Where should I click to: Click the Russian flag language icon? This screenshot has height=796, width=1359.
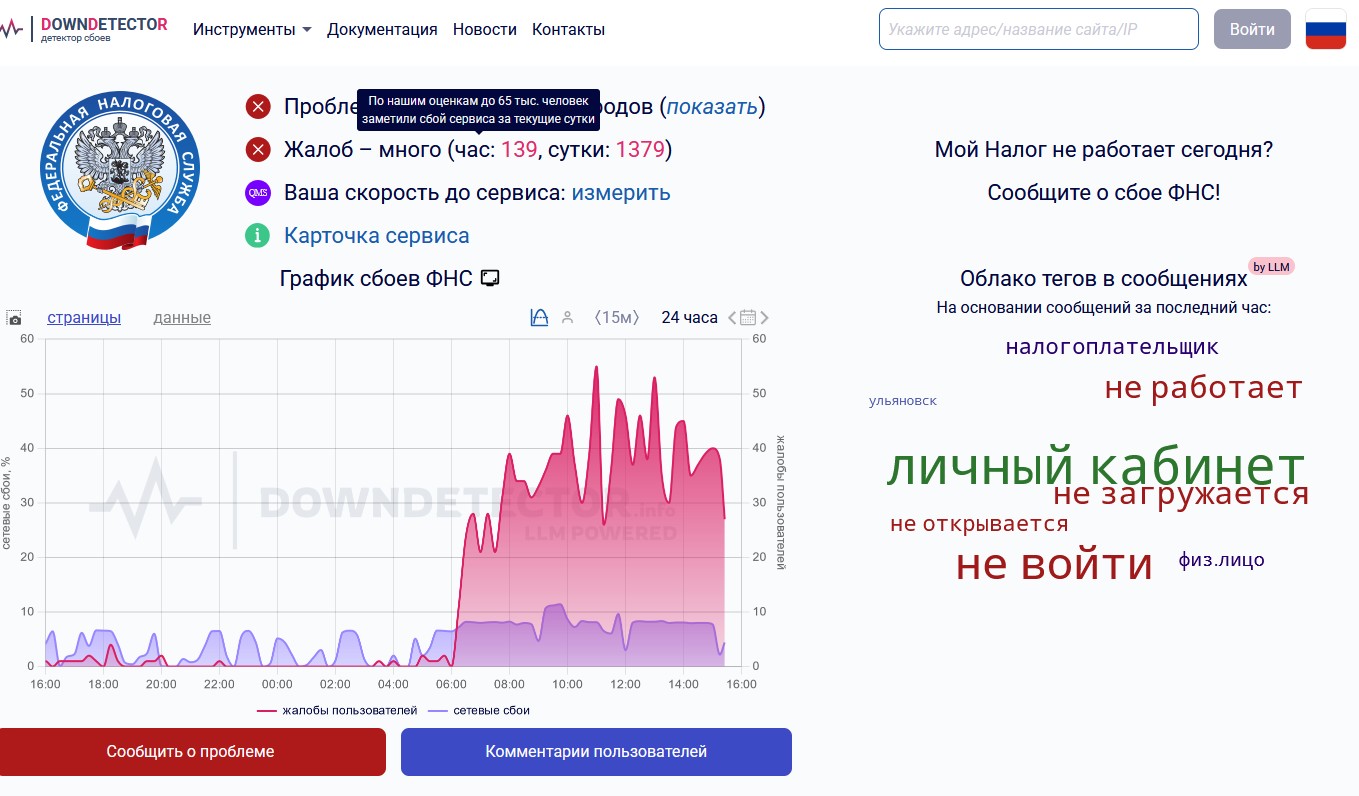point(1325,29)
